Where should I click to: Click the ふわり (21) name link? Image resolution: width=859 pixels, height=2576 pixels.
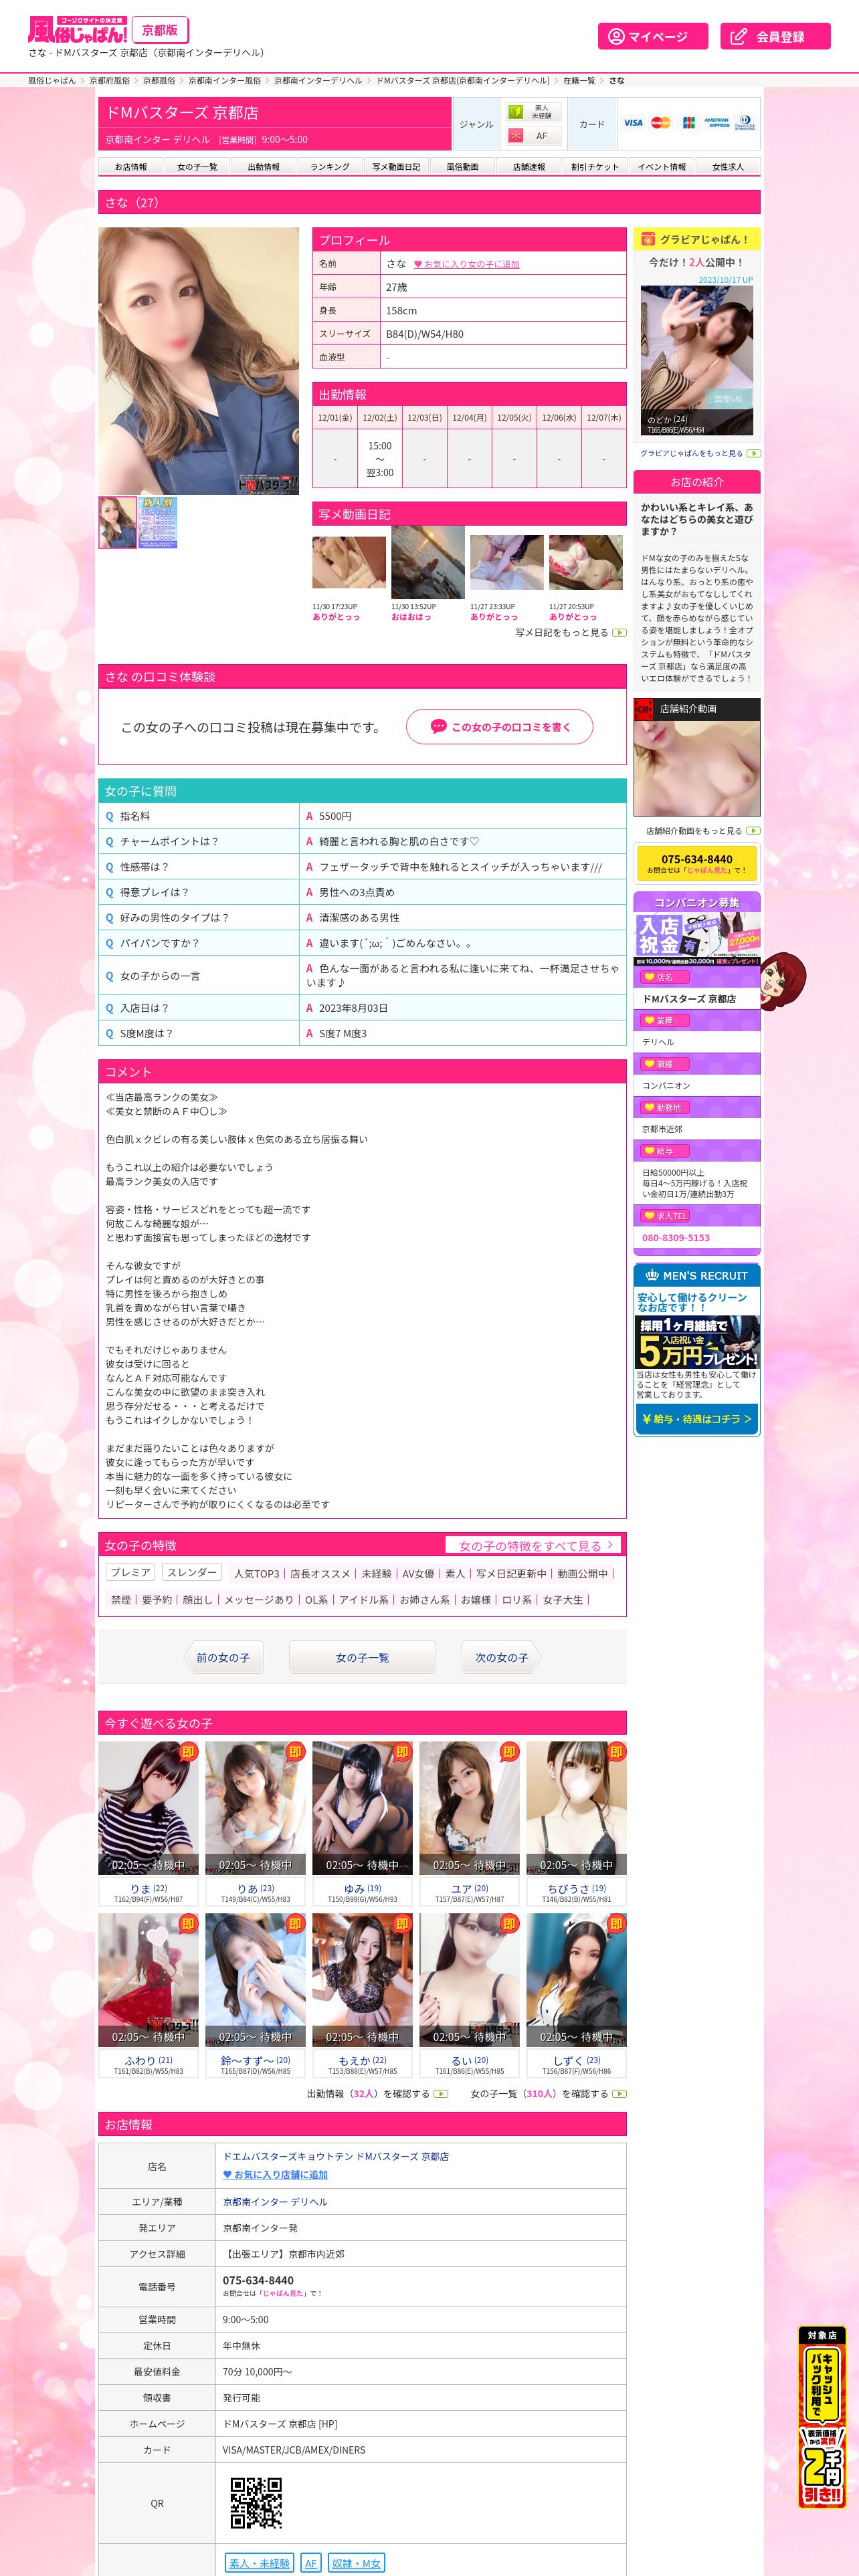148,2060
